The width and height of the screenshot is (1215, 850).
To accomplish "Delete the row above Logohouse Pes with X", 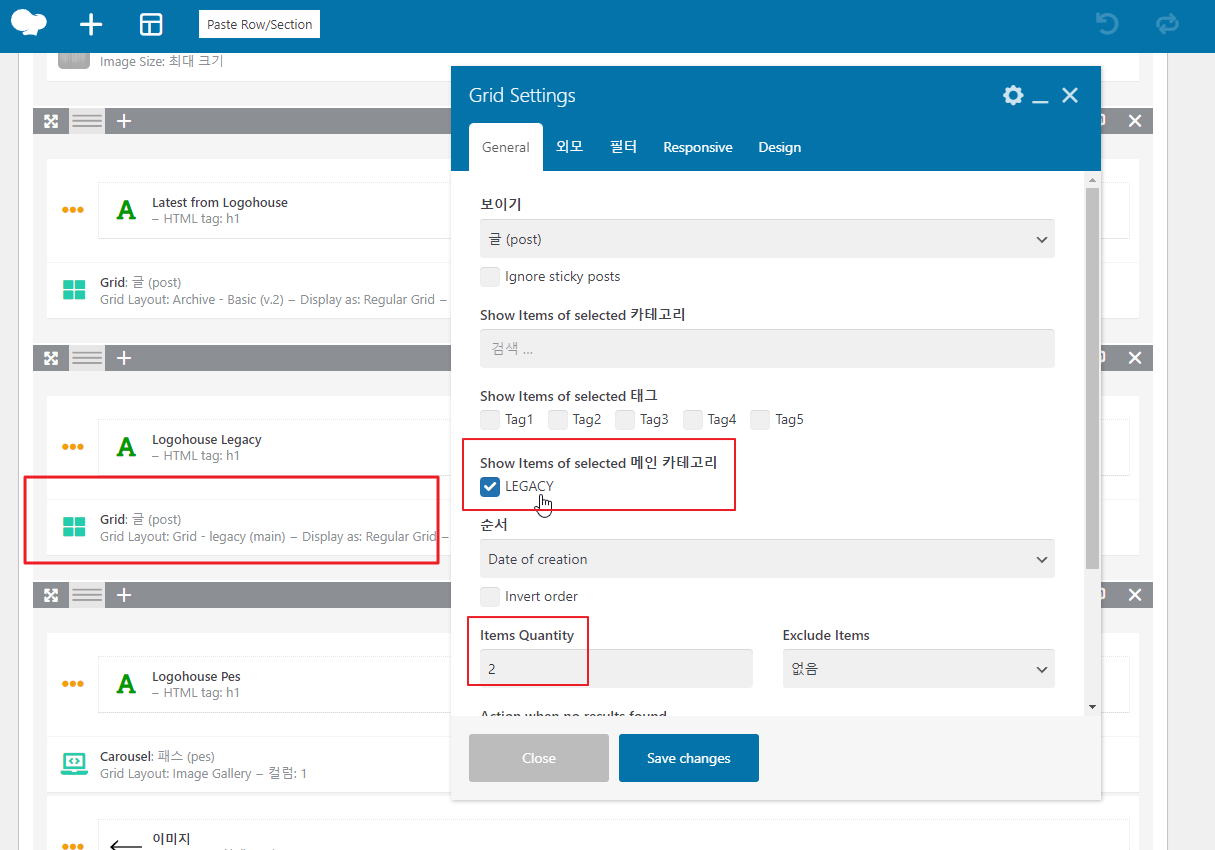I will pos(1135,595).
